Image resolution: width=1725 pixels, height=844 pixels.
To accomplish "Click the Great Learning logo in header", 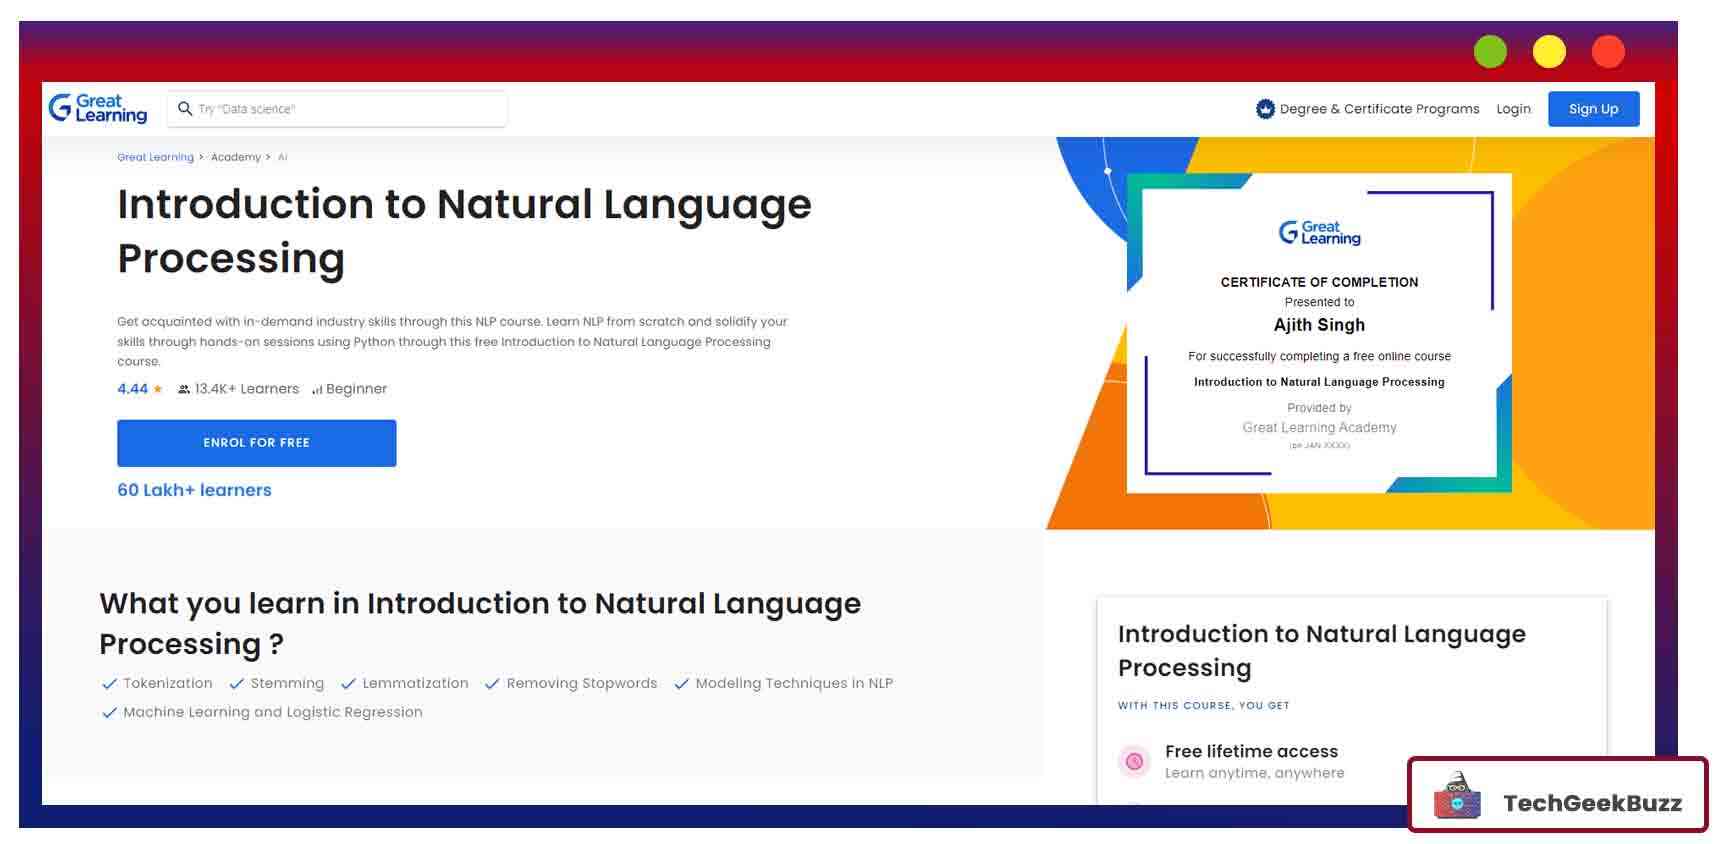I will coord(98,108).
